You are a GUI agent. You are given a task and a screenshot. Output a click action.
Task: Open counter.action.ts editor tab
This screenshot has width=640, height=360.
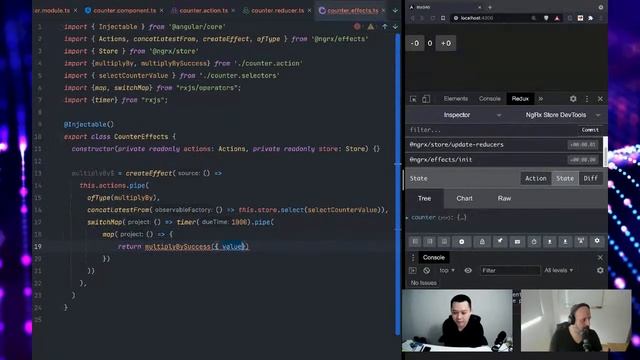pos(203,11)
